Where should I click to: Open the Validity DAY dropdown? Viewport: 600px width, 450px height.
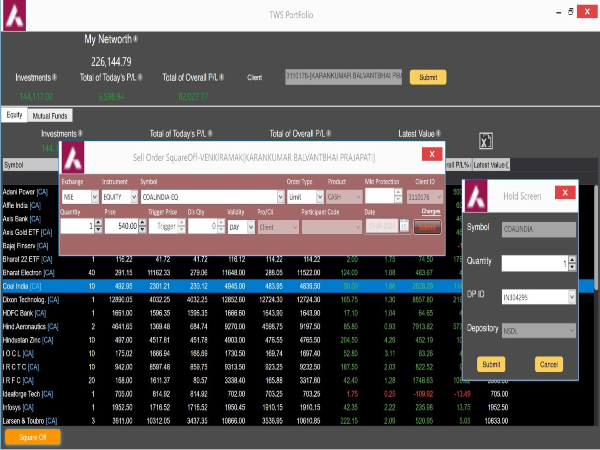[251, 227]
